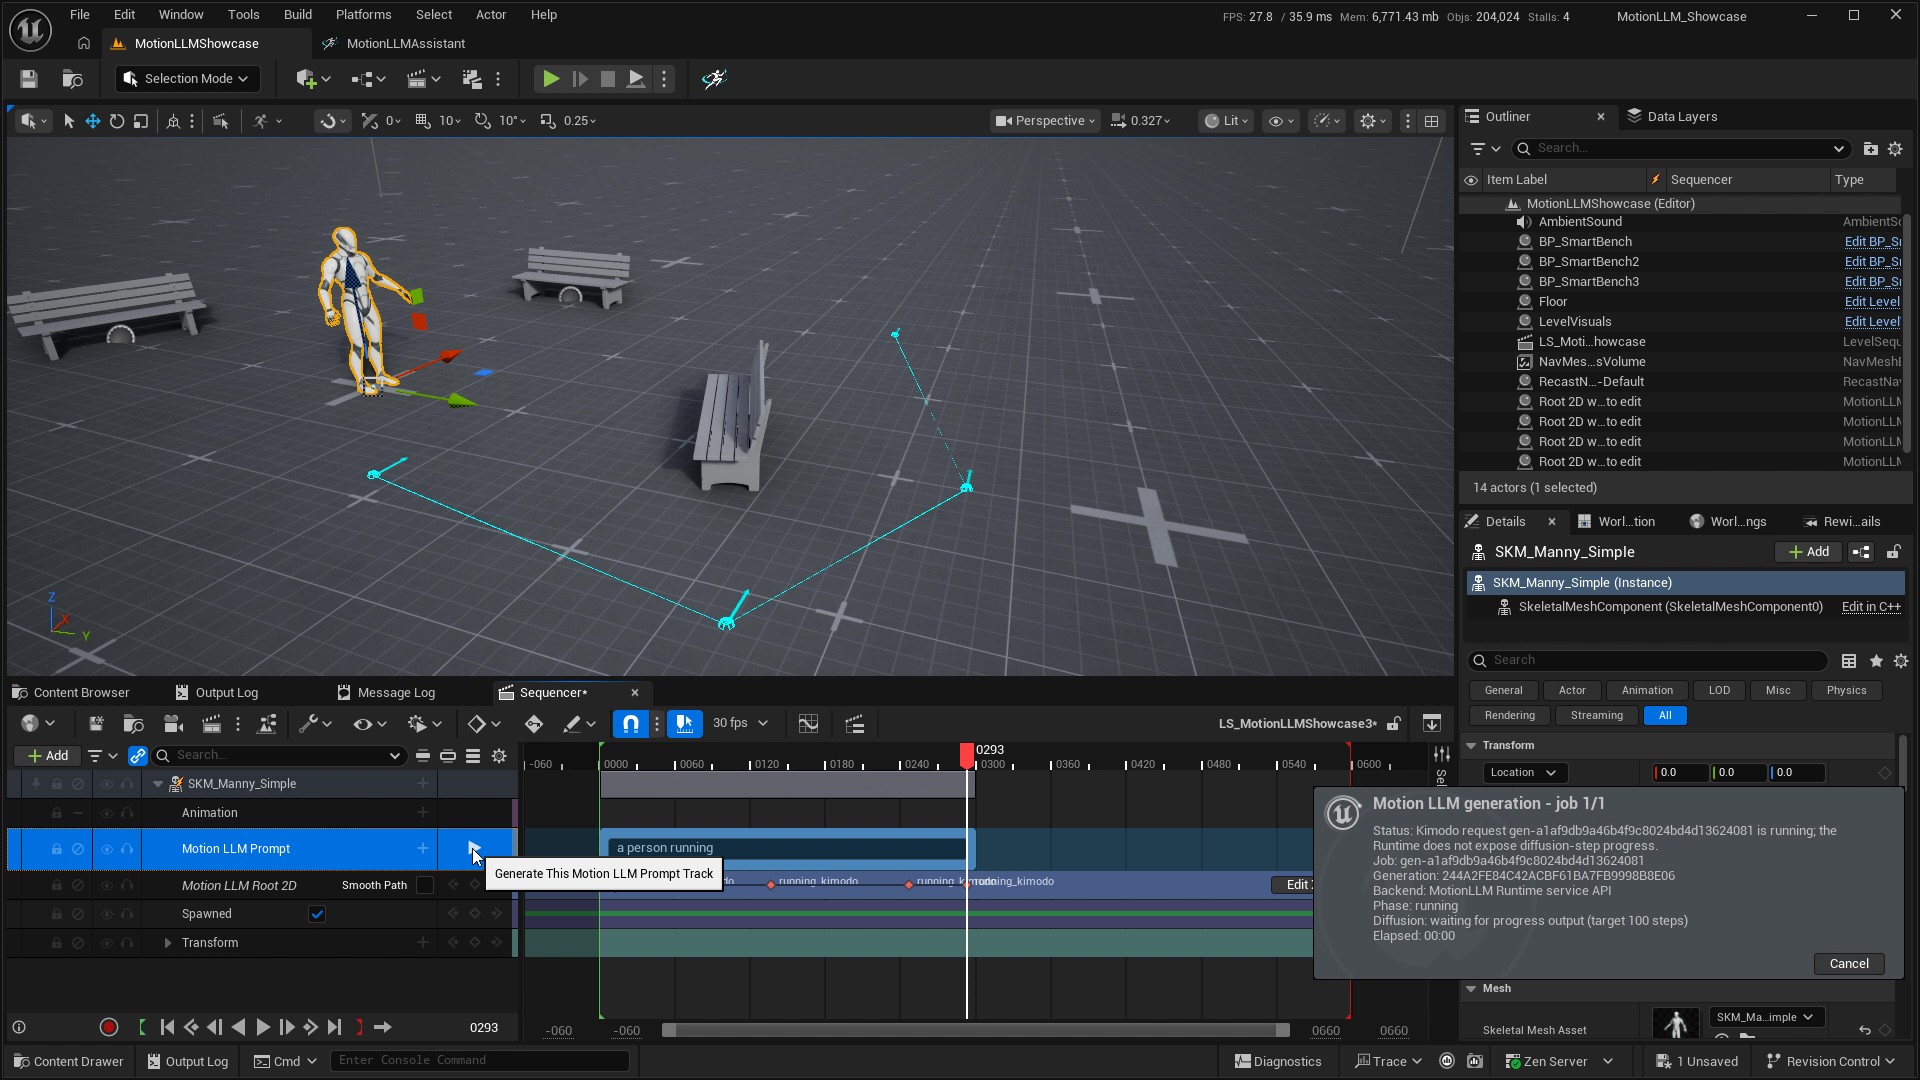Open the Perspective viewport dropdown
The image size is (1920, 1080).
point(1046,121)
